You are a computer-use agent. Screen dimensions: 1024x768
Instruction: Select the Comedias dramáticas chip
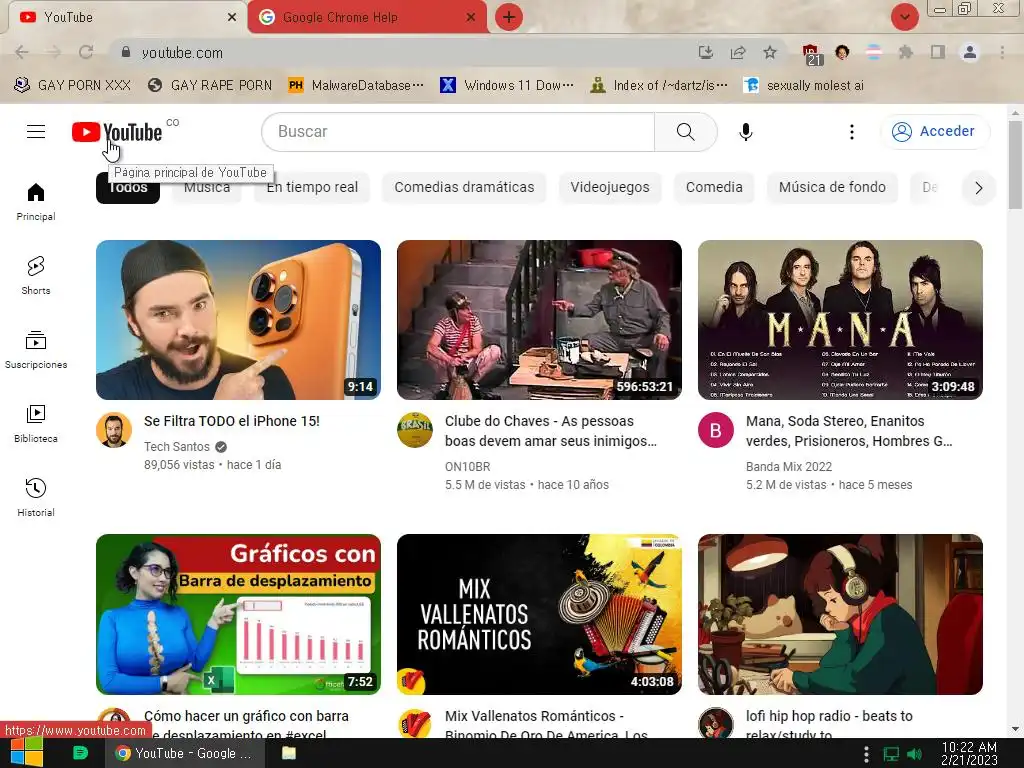click(464, 187)
